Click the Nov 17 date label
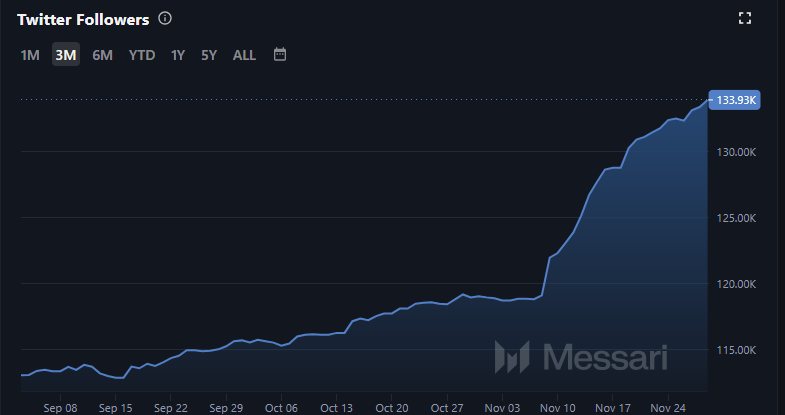Screen dimensions: 785x415 tap(613, 408)
